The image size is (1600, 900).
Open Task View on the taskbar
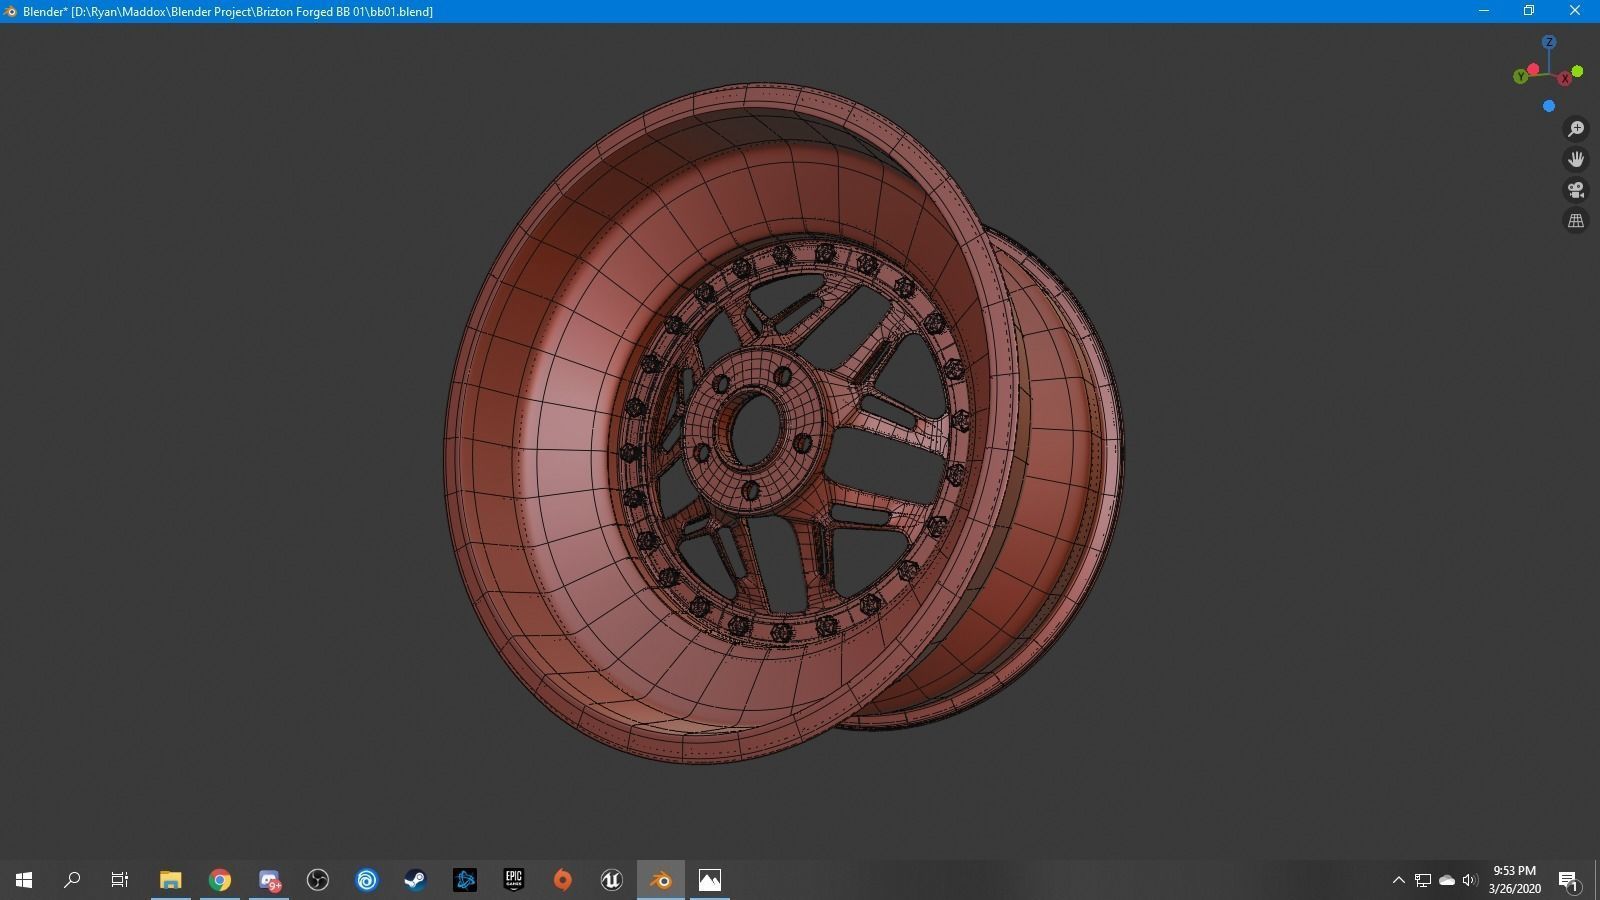(x=120, y=880)
